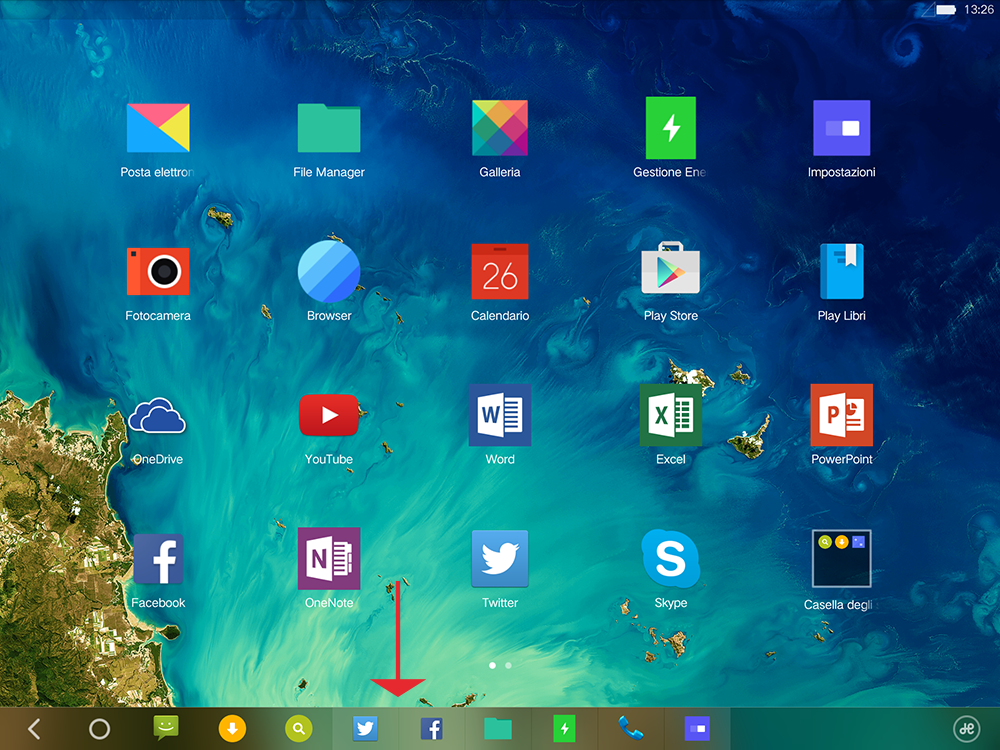
Task: Open the Calendario app
Action: [x=500, y=271]
